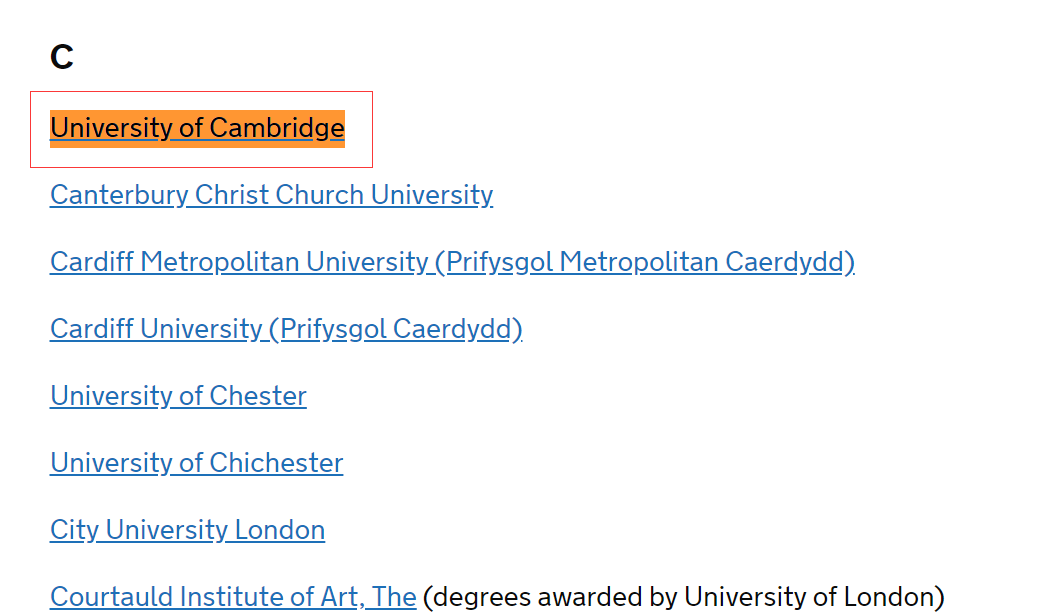Open Courtauld Institute of Art, The link

point(233,597)
